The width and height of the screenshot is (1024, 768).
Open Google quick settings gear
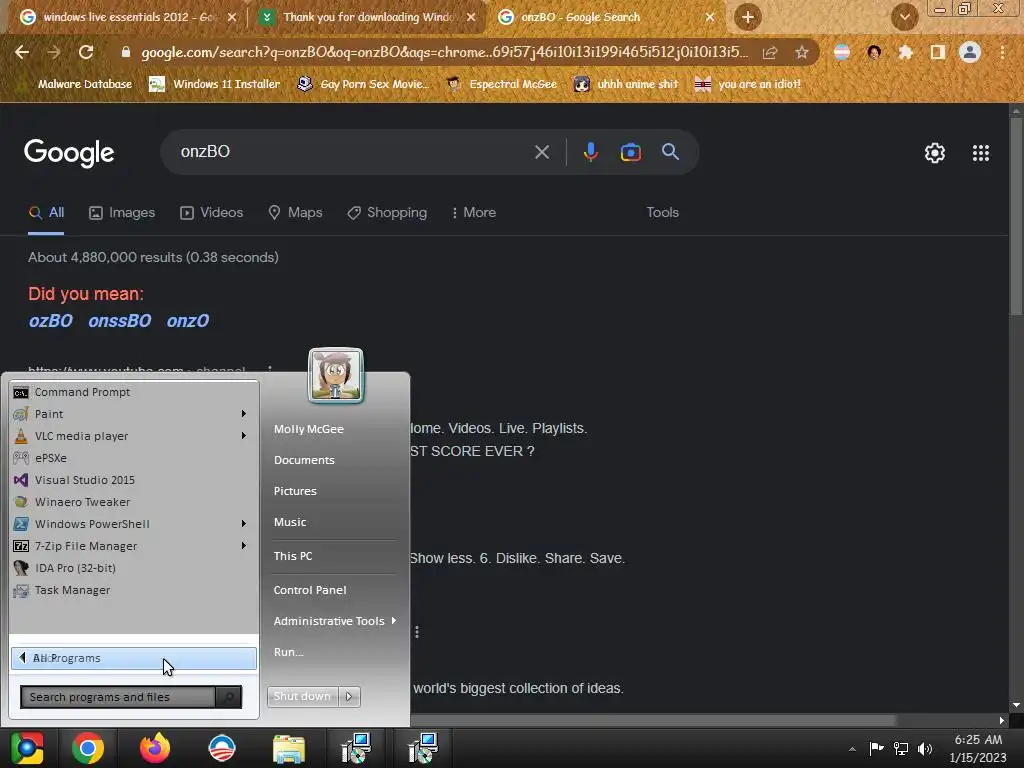(935, 153)
